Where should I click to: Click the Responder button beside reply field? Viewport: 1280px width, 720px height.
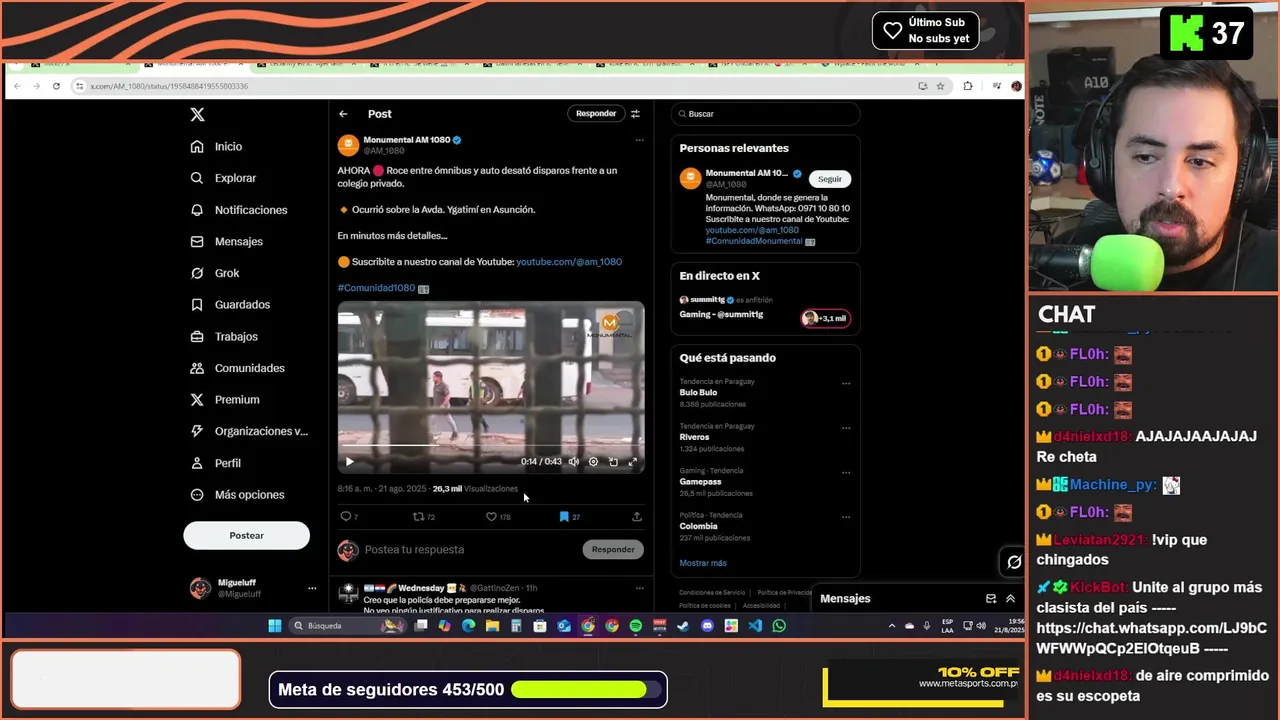(613, 549)
